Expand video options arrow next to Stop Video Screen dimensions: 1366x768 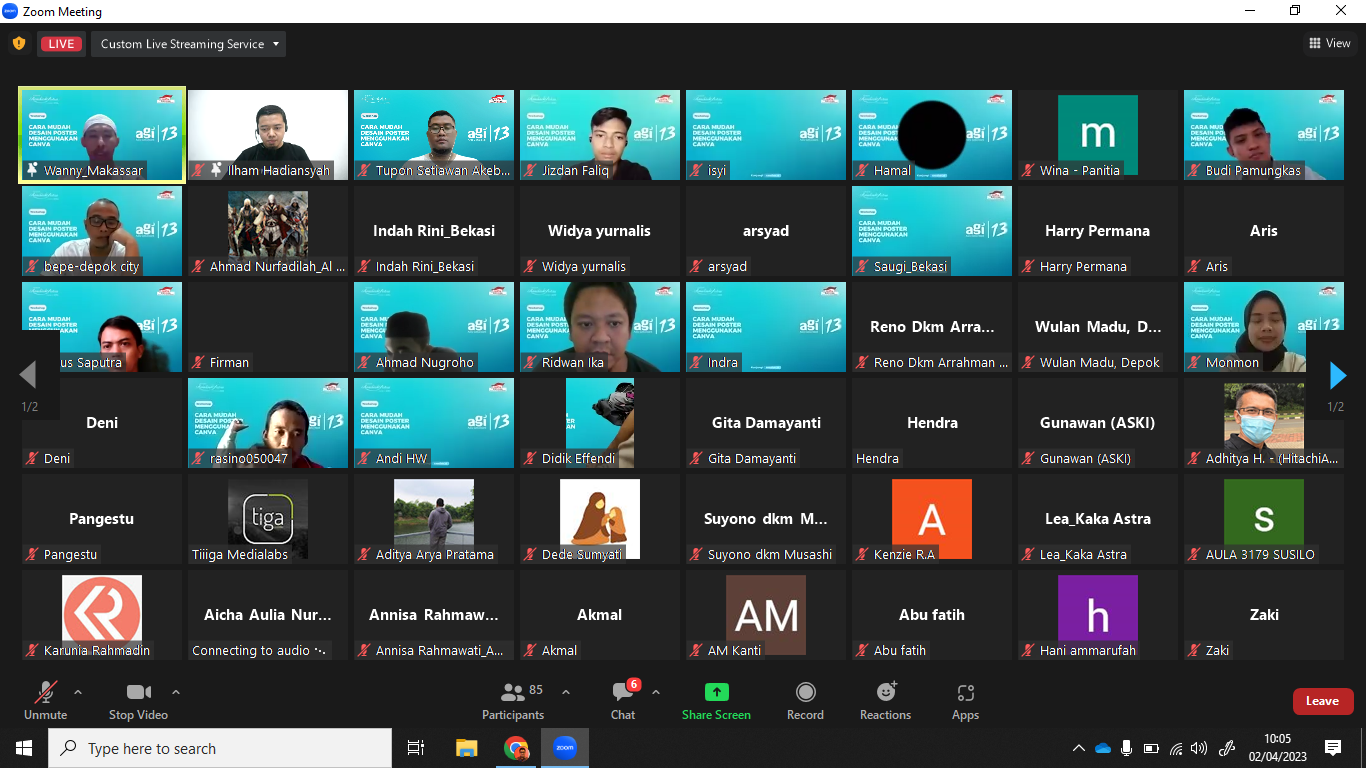[x=176, y=692]
